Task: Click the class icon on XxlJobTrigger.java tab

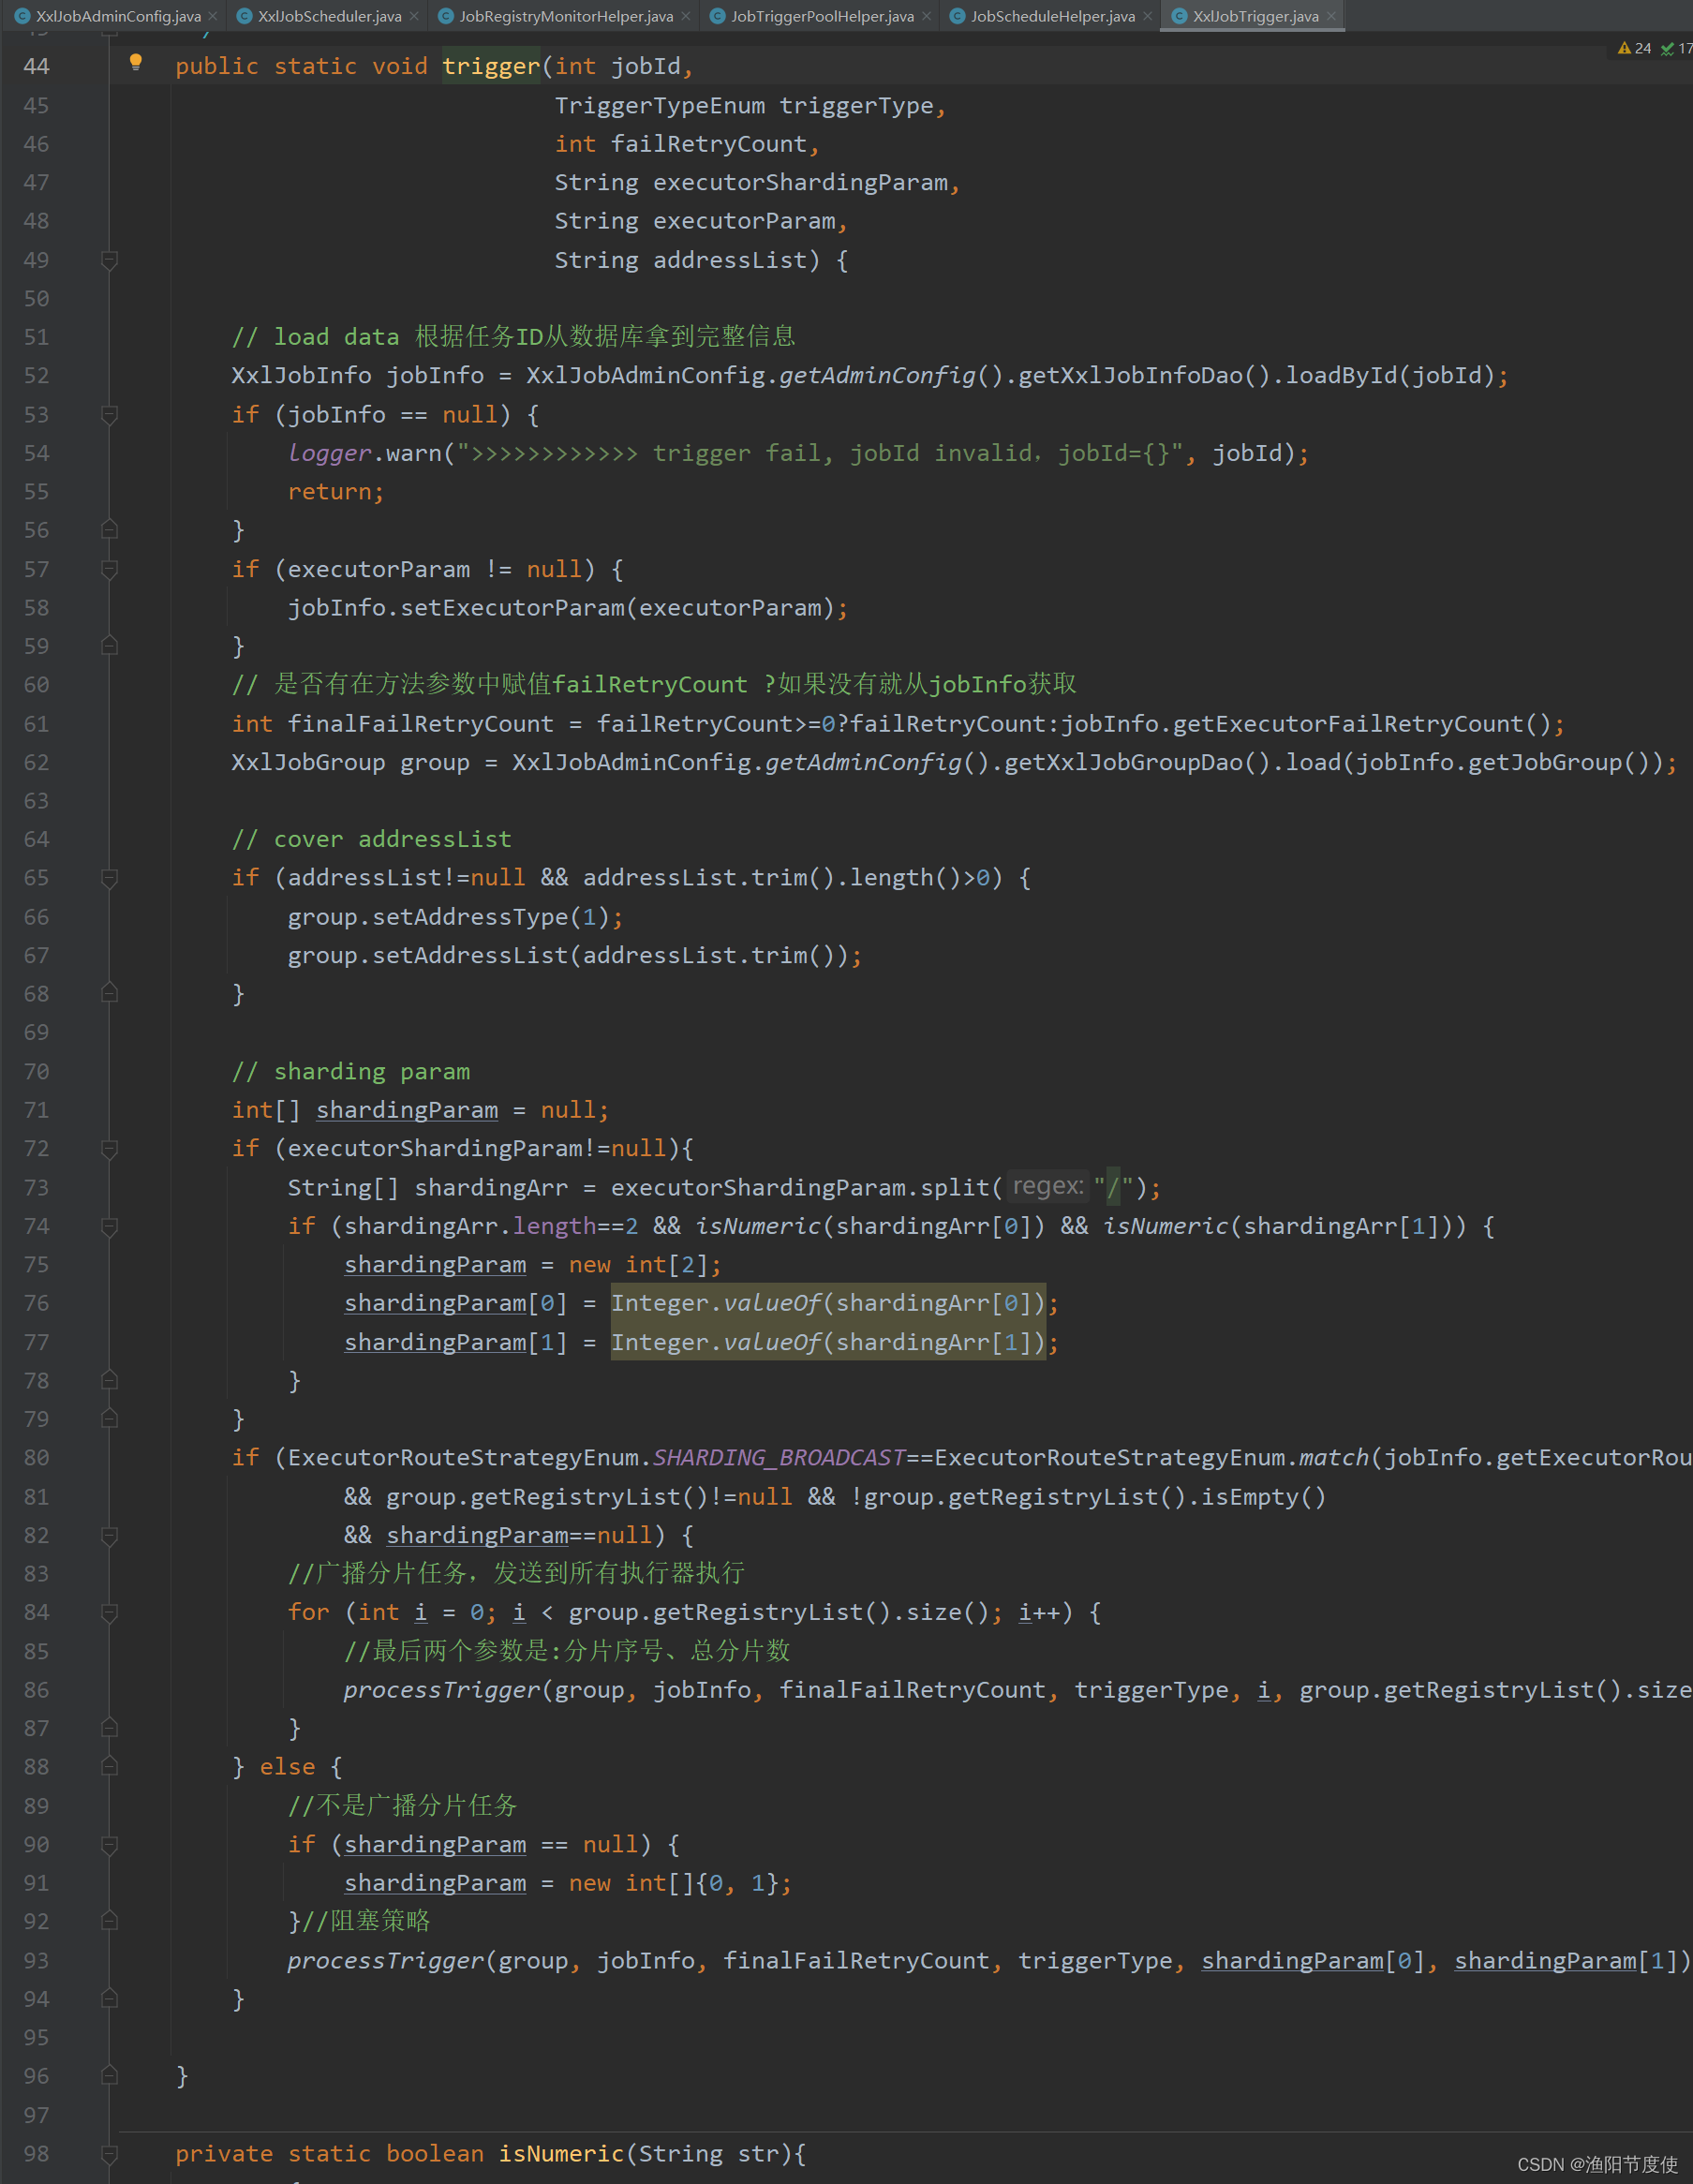Action: tap(1179, 16)
